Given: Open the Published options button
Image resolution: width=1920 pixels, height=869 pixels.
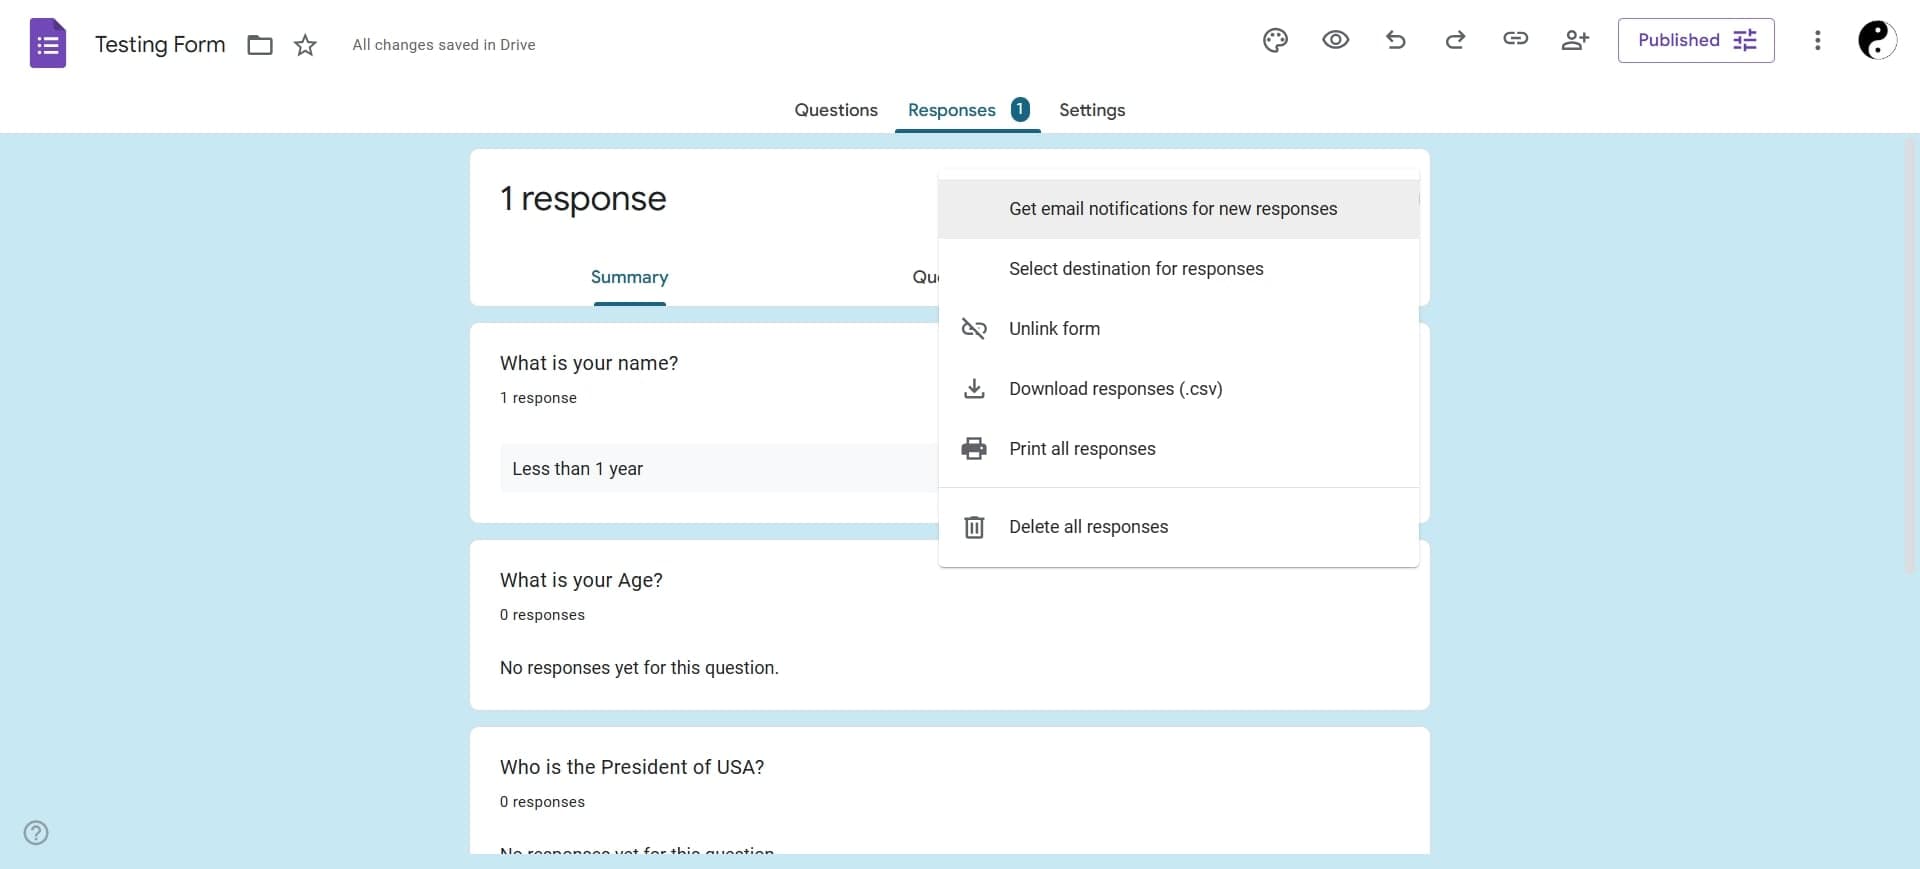Looking at the screenshot, I should pos(1695,41).
